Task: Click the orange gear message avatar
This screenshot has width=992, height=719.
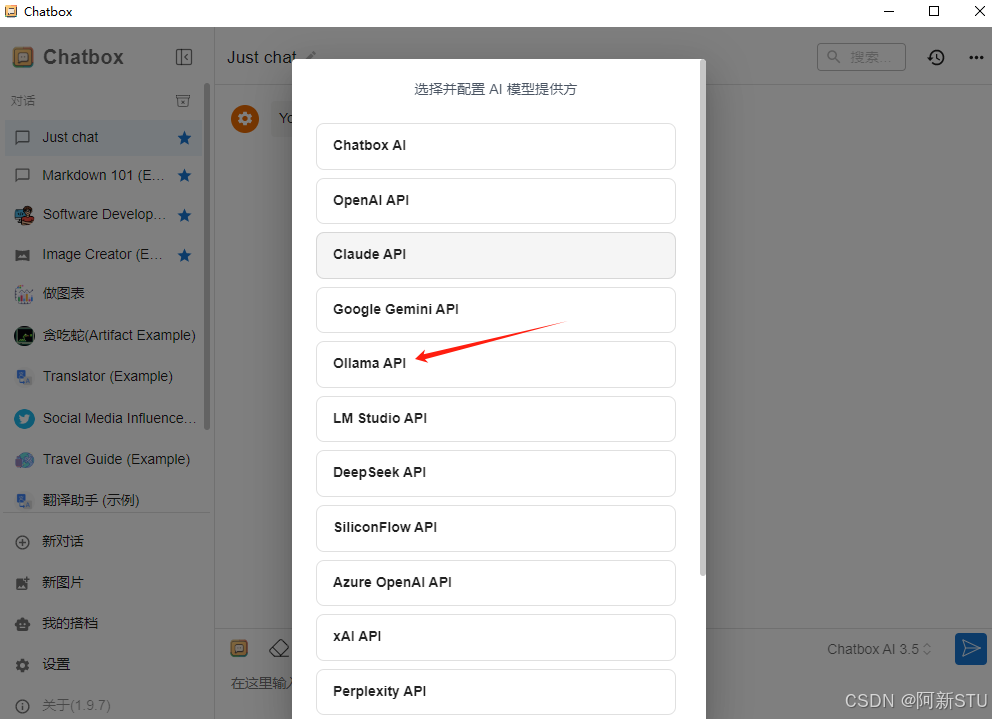Action: click(x=245, y=118)
